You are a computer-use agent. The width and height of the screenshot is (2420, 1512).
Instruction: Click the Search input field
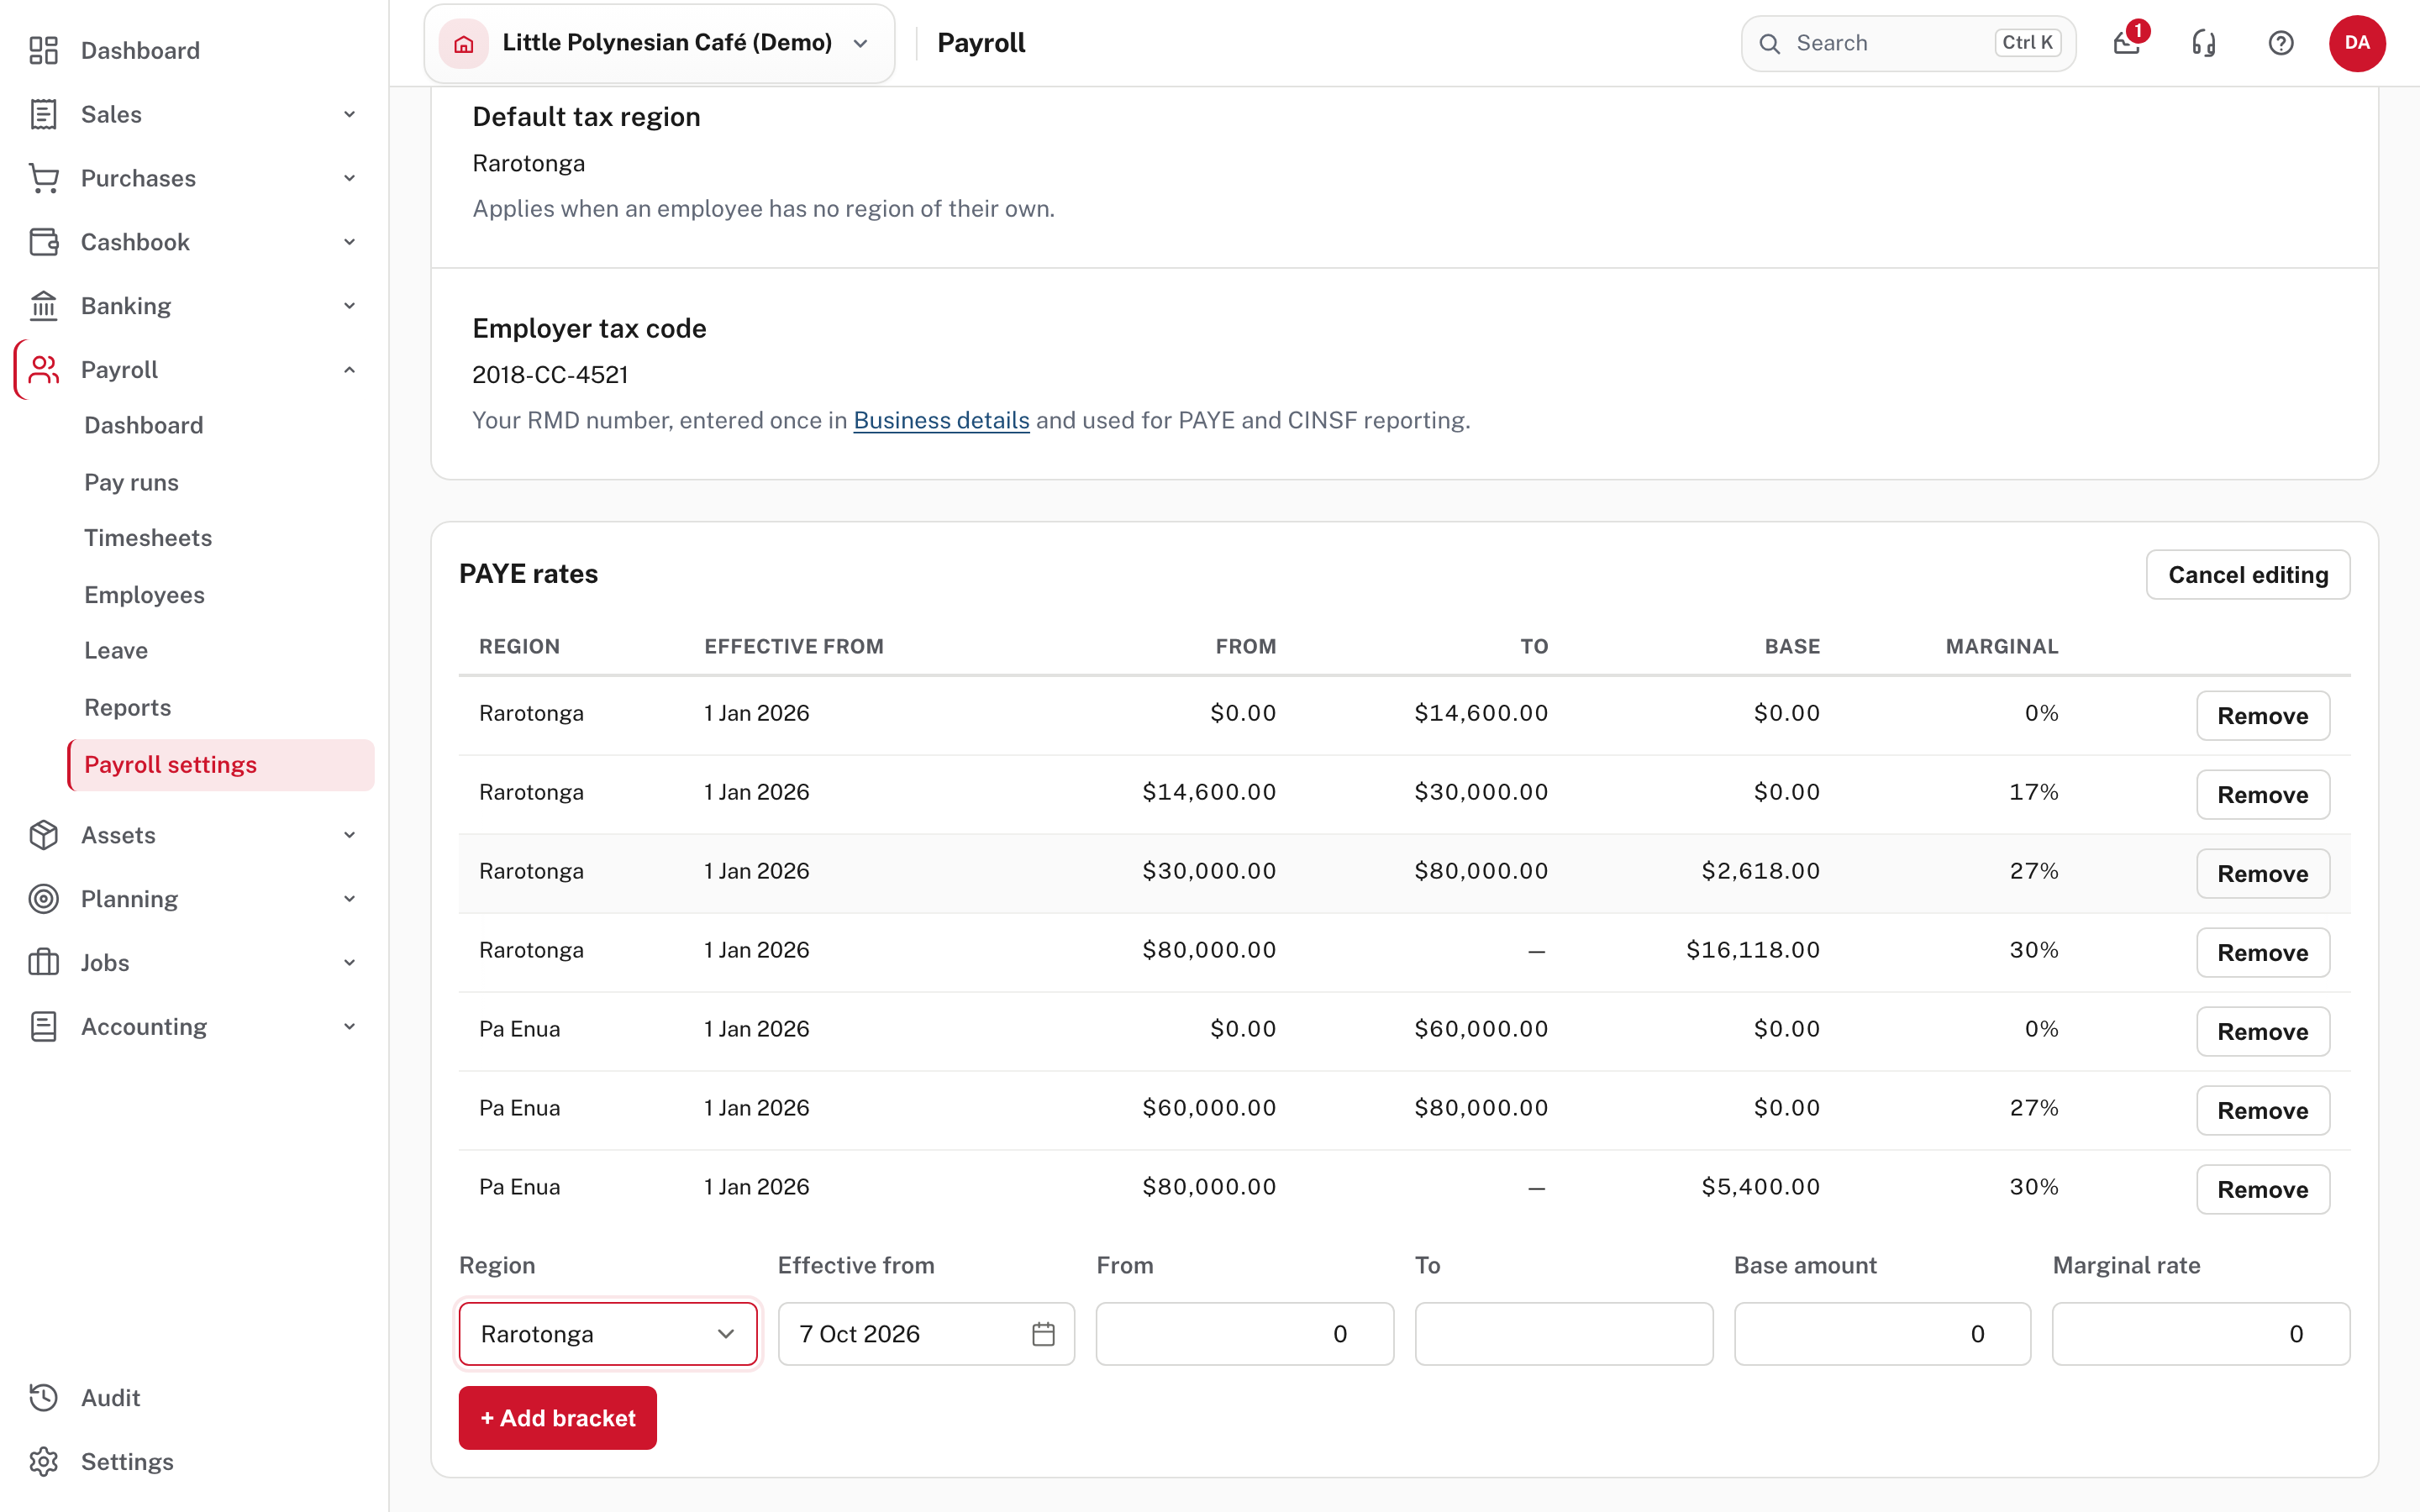(1908, 43)
